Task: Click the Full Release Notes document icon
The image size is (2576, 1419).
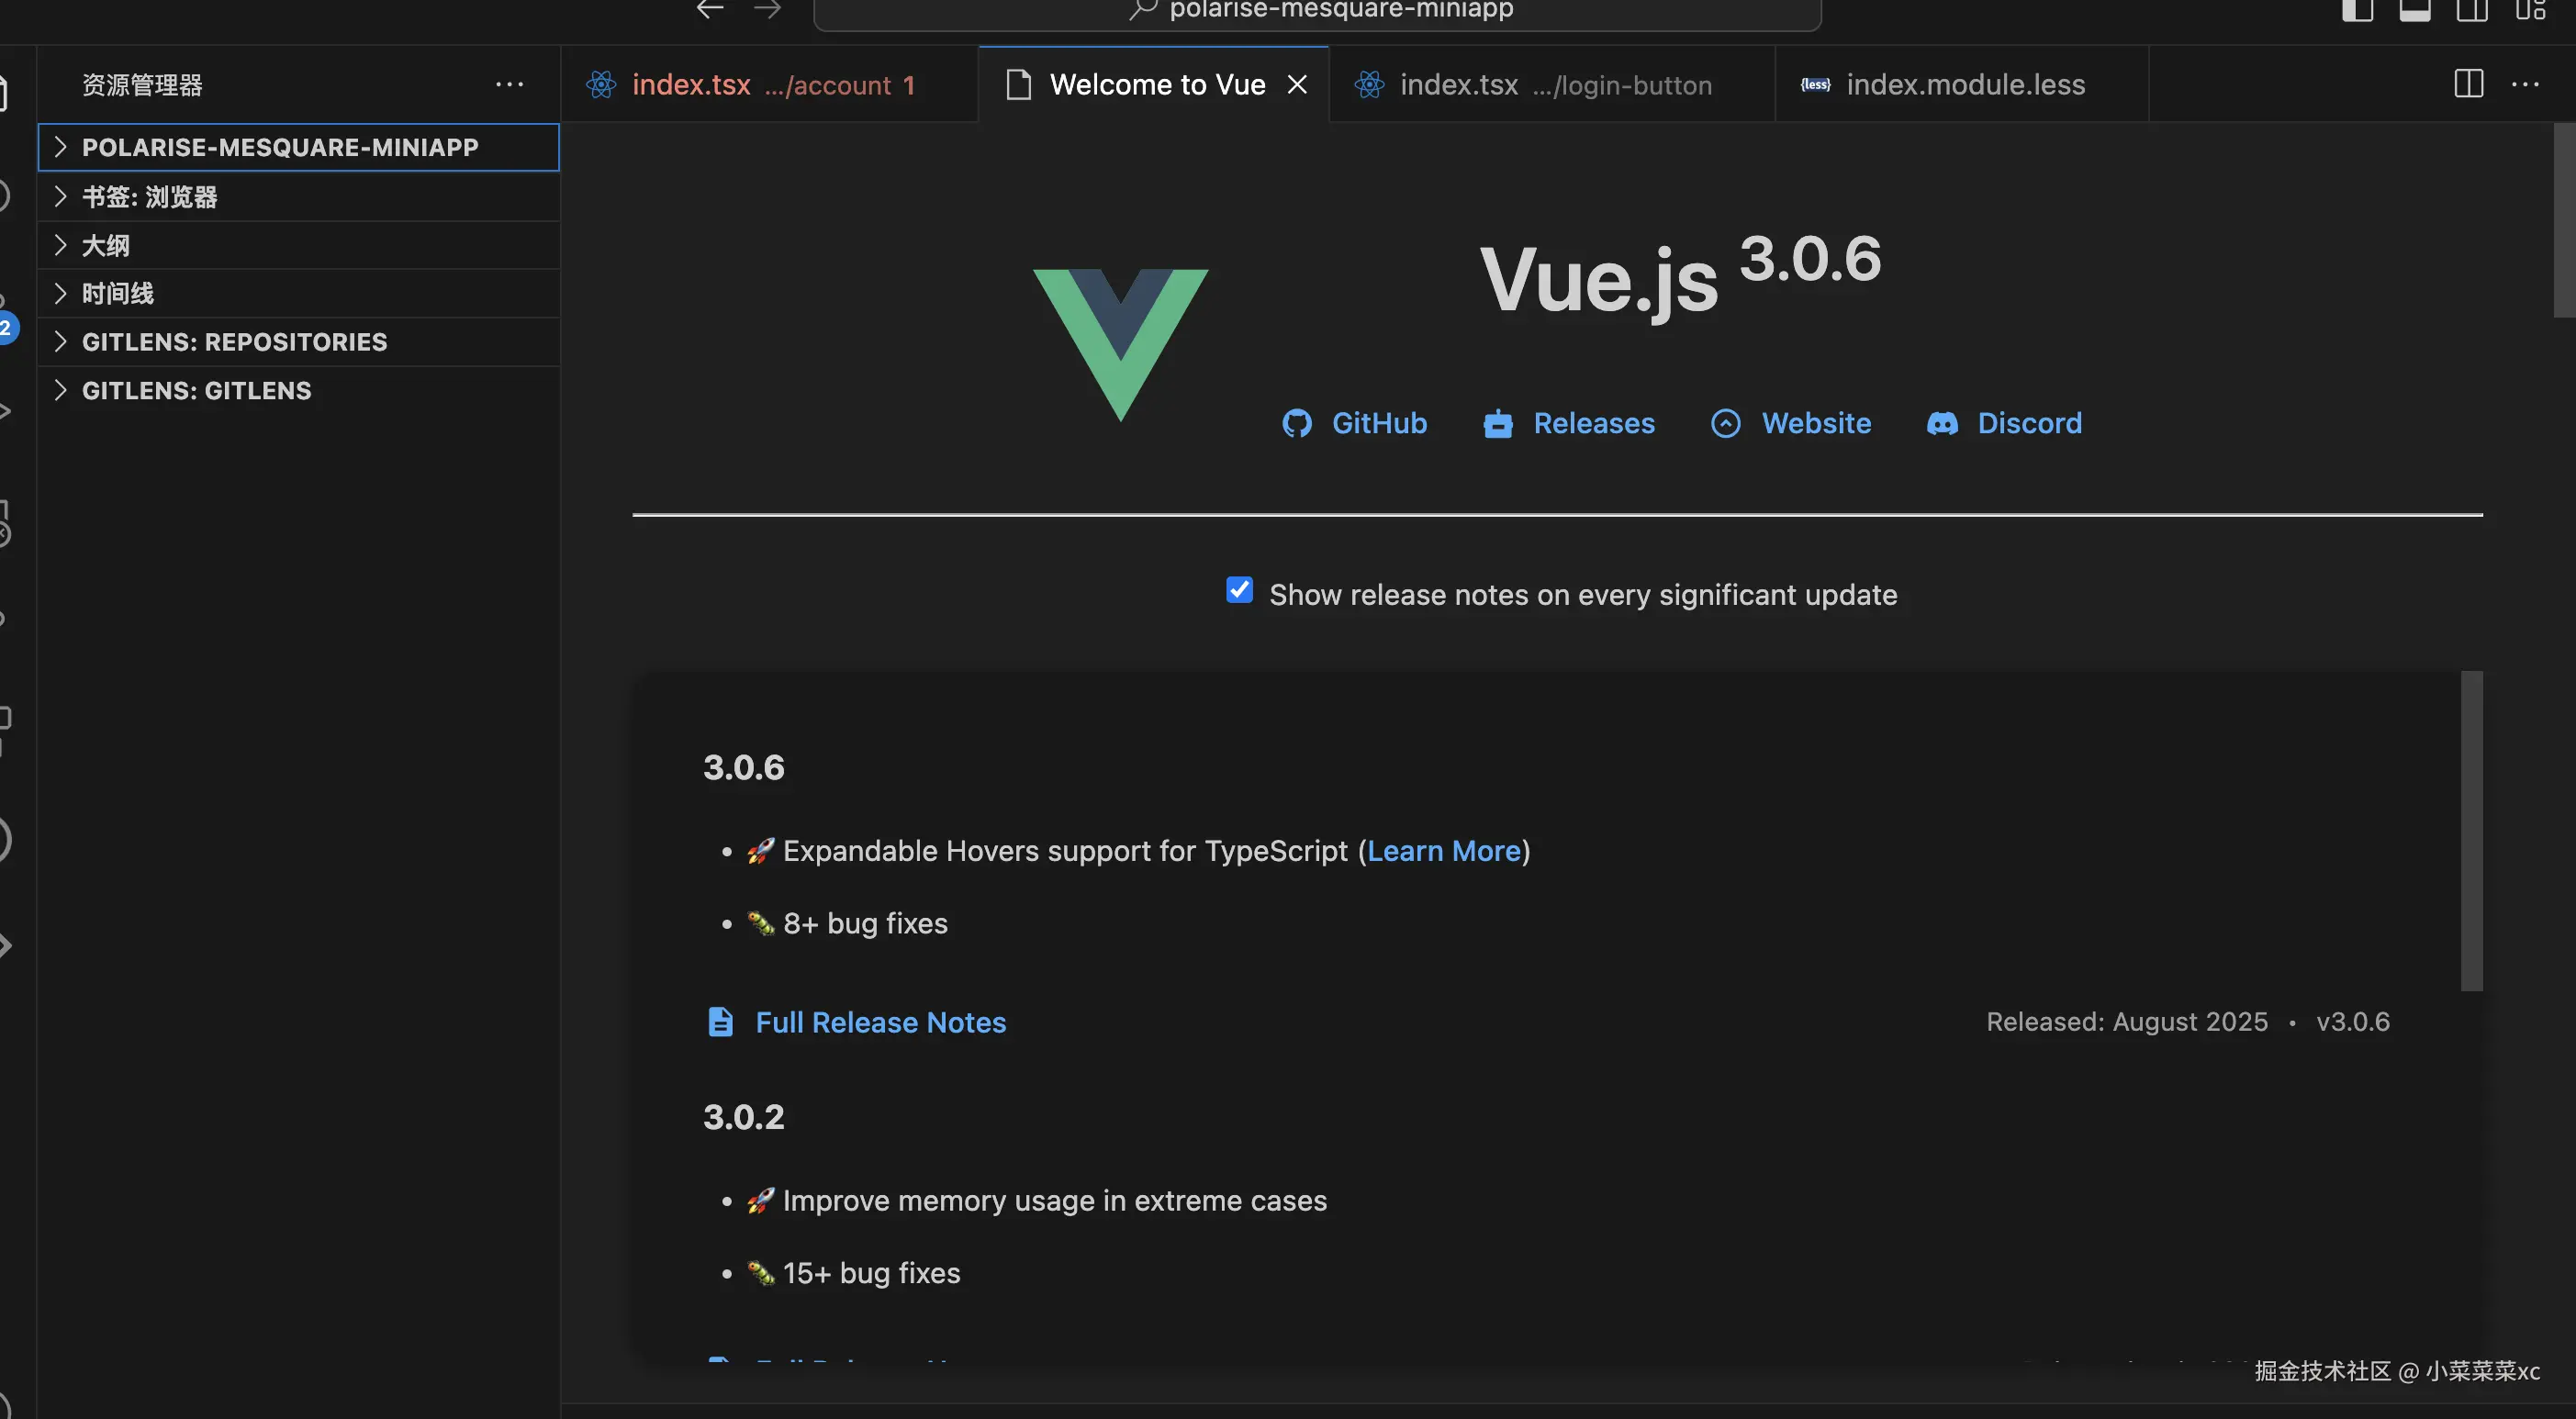Action: [720, 1022]
